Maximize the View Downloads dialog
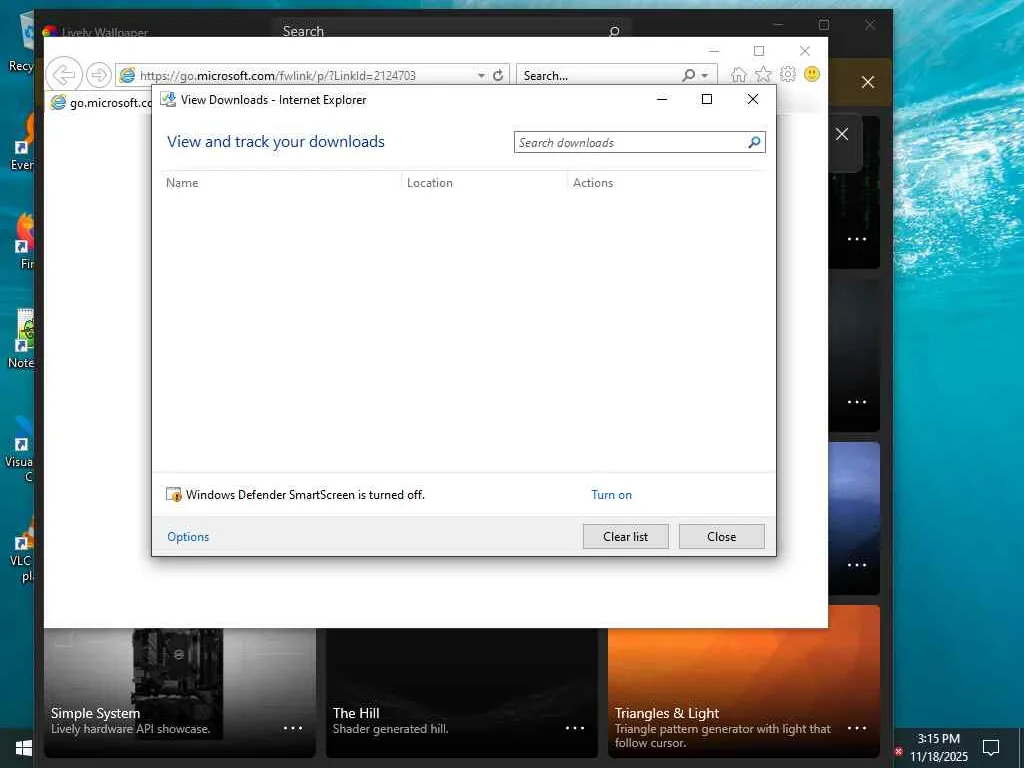This screenshot has width=1024, height=768. pos(707,99)
